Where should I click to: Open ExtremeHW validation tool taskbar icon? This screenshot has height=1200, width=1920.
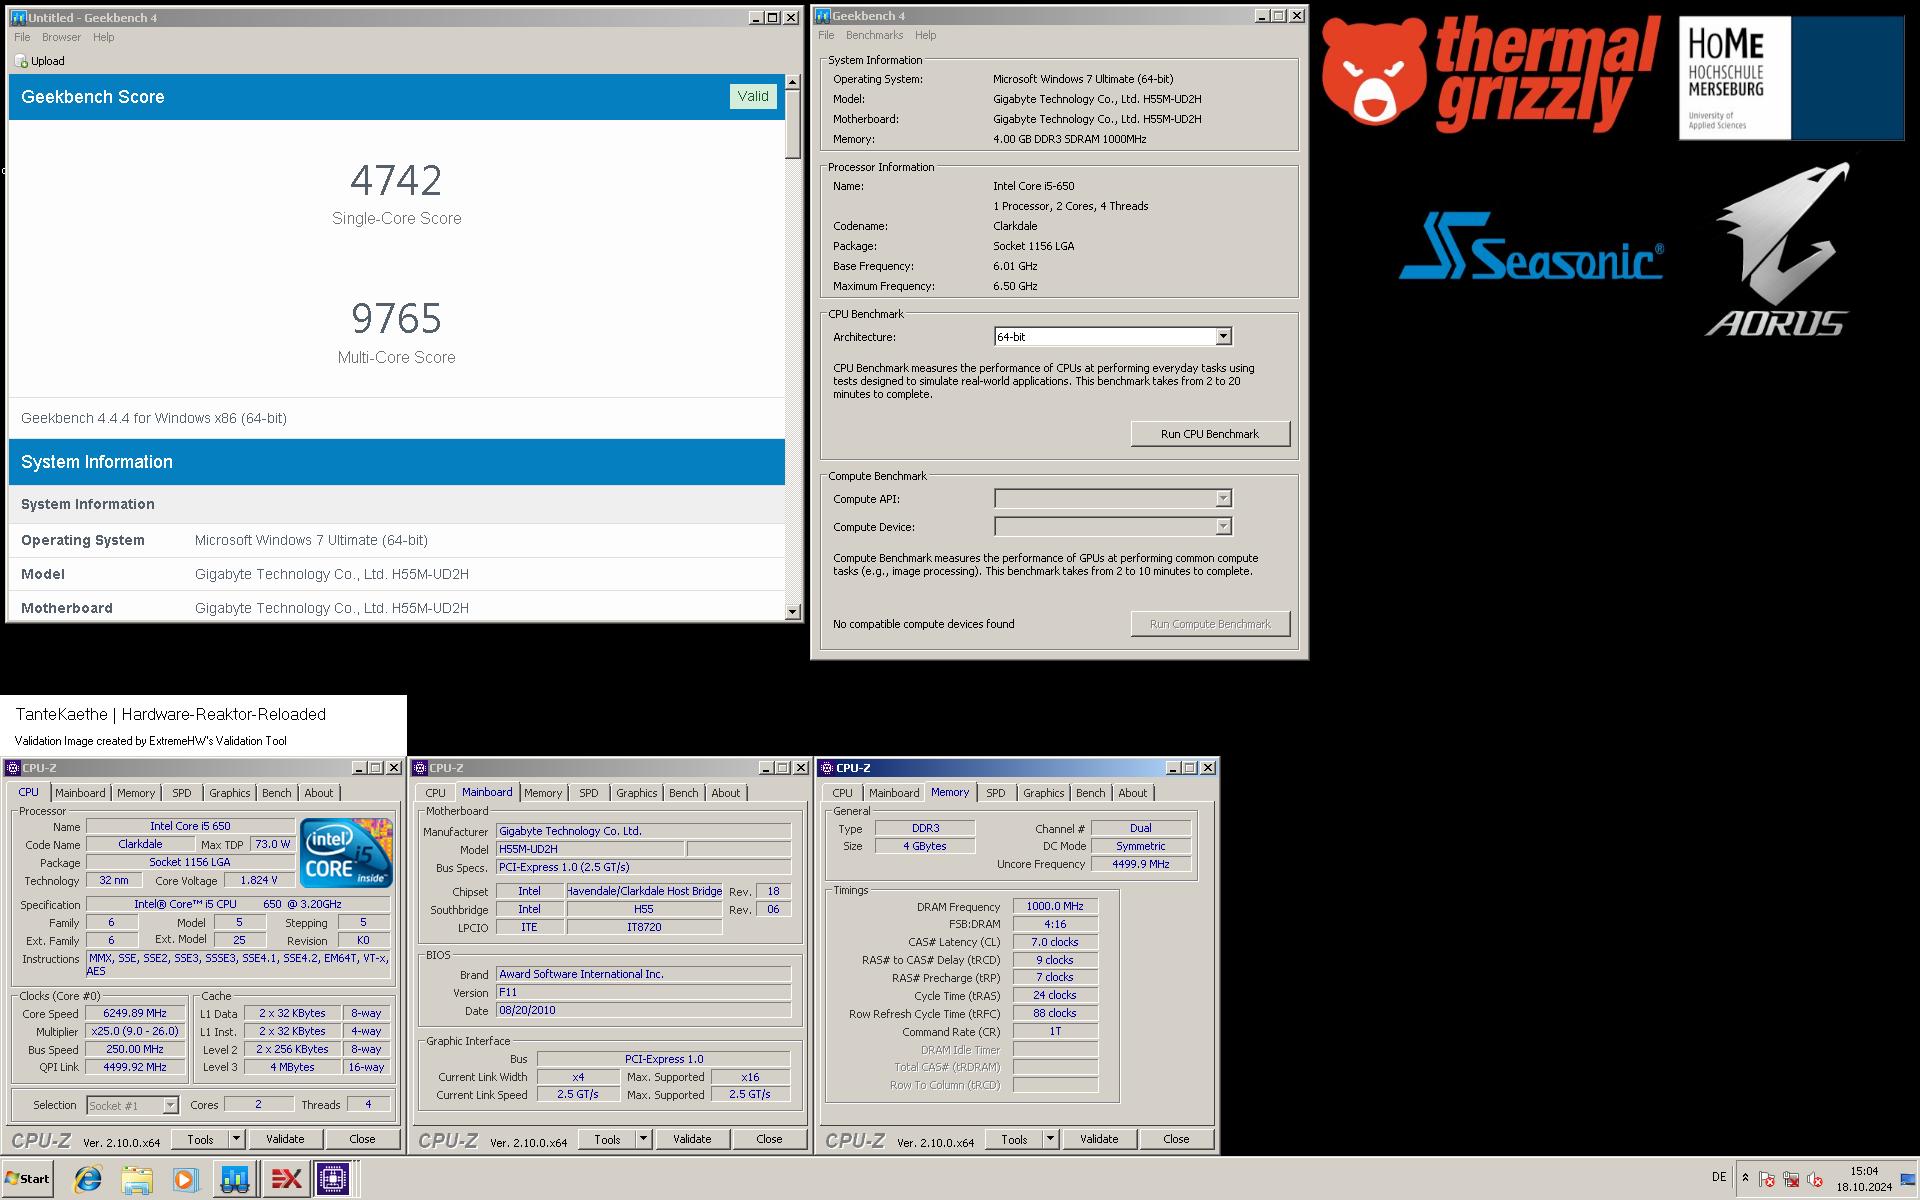click(286, 1179)
